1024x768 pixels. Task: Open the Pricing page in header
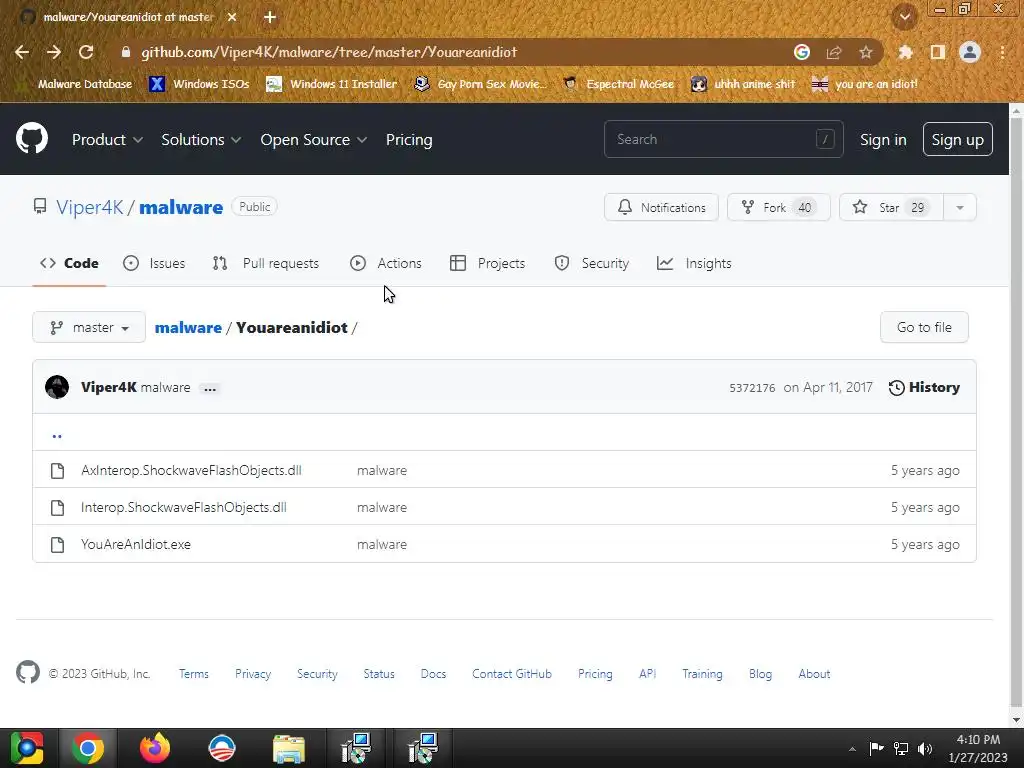click(x=409, y=140)
